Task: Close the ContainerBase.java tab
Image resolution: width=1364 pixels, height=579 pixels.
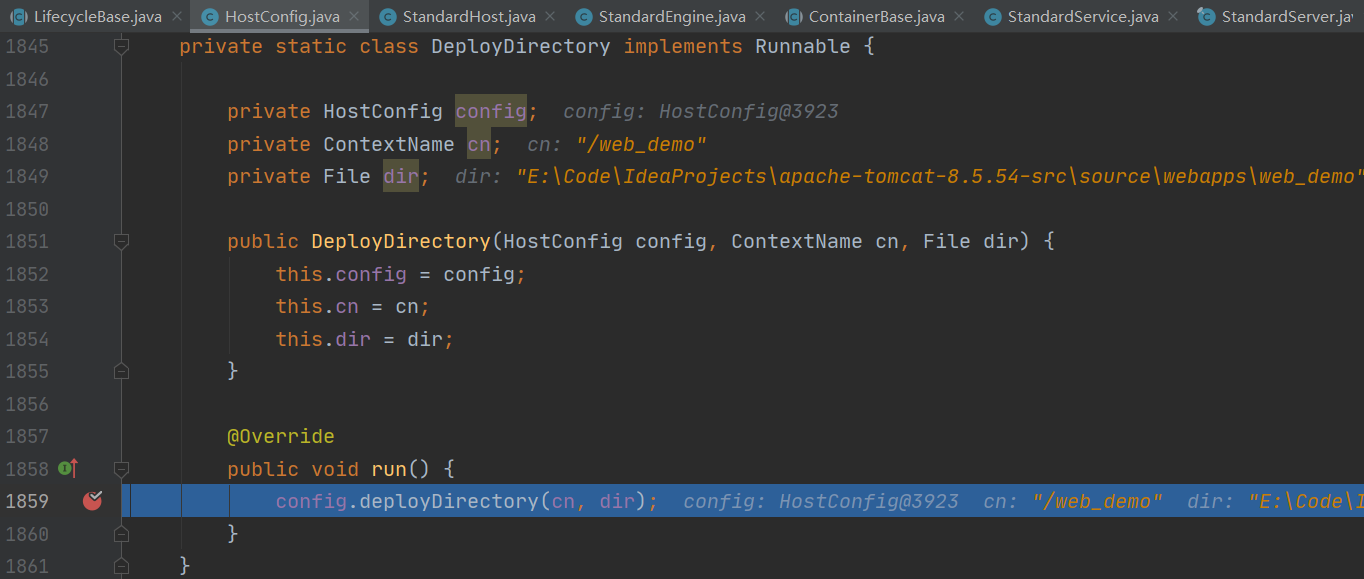Action: point(959,17)
